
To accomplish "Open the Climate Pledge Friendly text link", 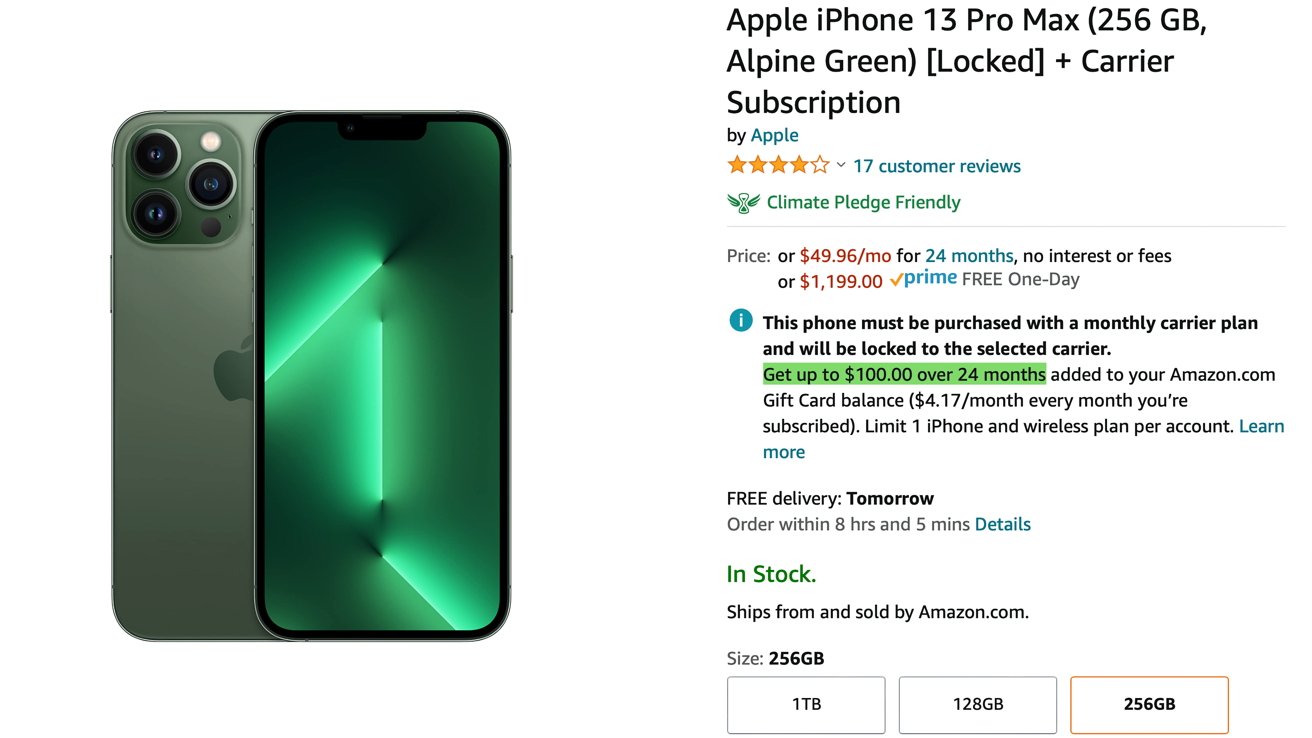I will pos(863,202).
